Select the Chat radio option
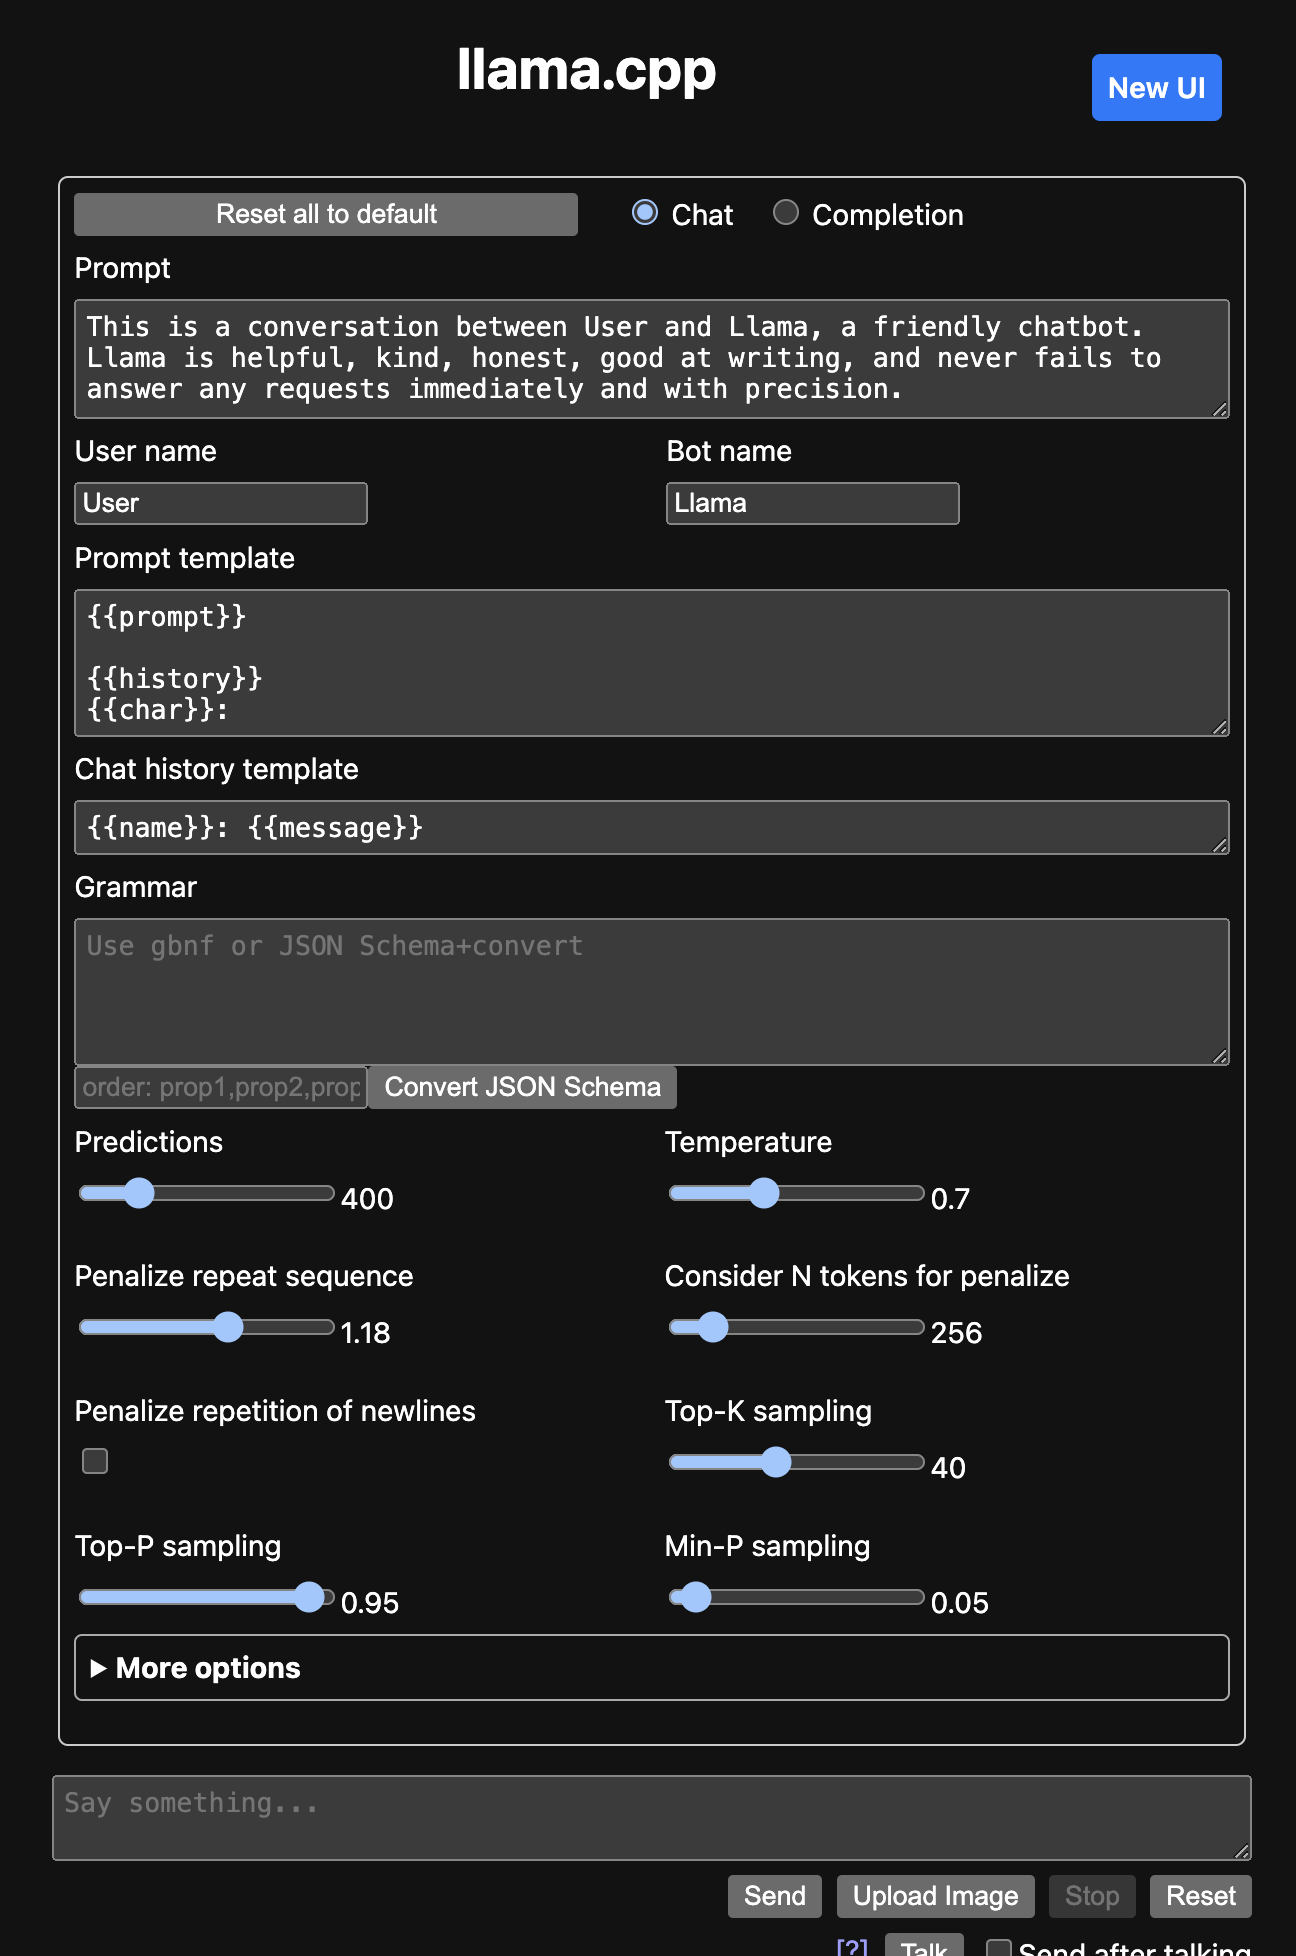Image resolution: width=1296 pixels, height=1956 pixels. click(x=645, y=213)
